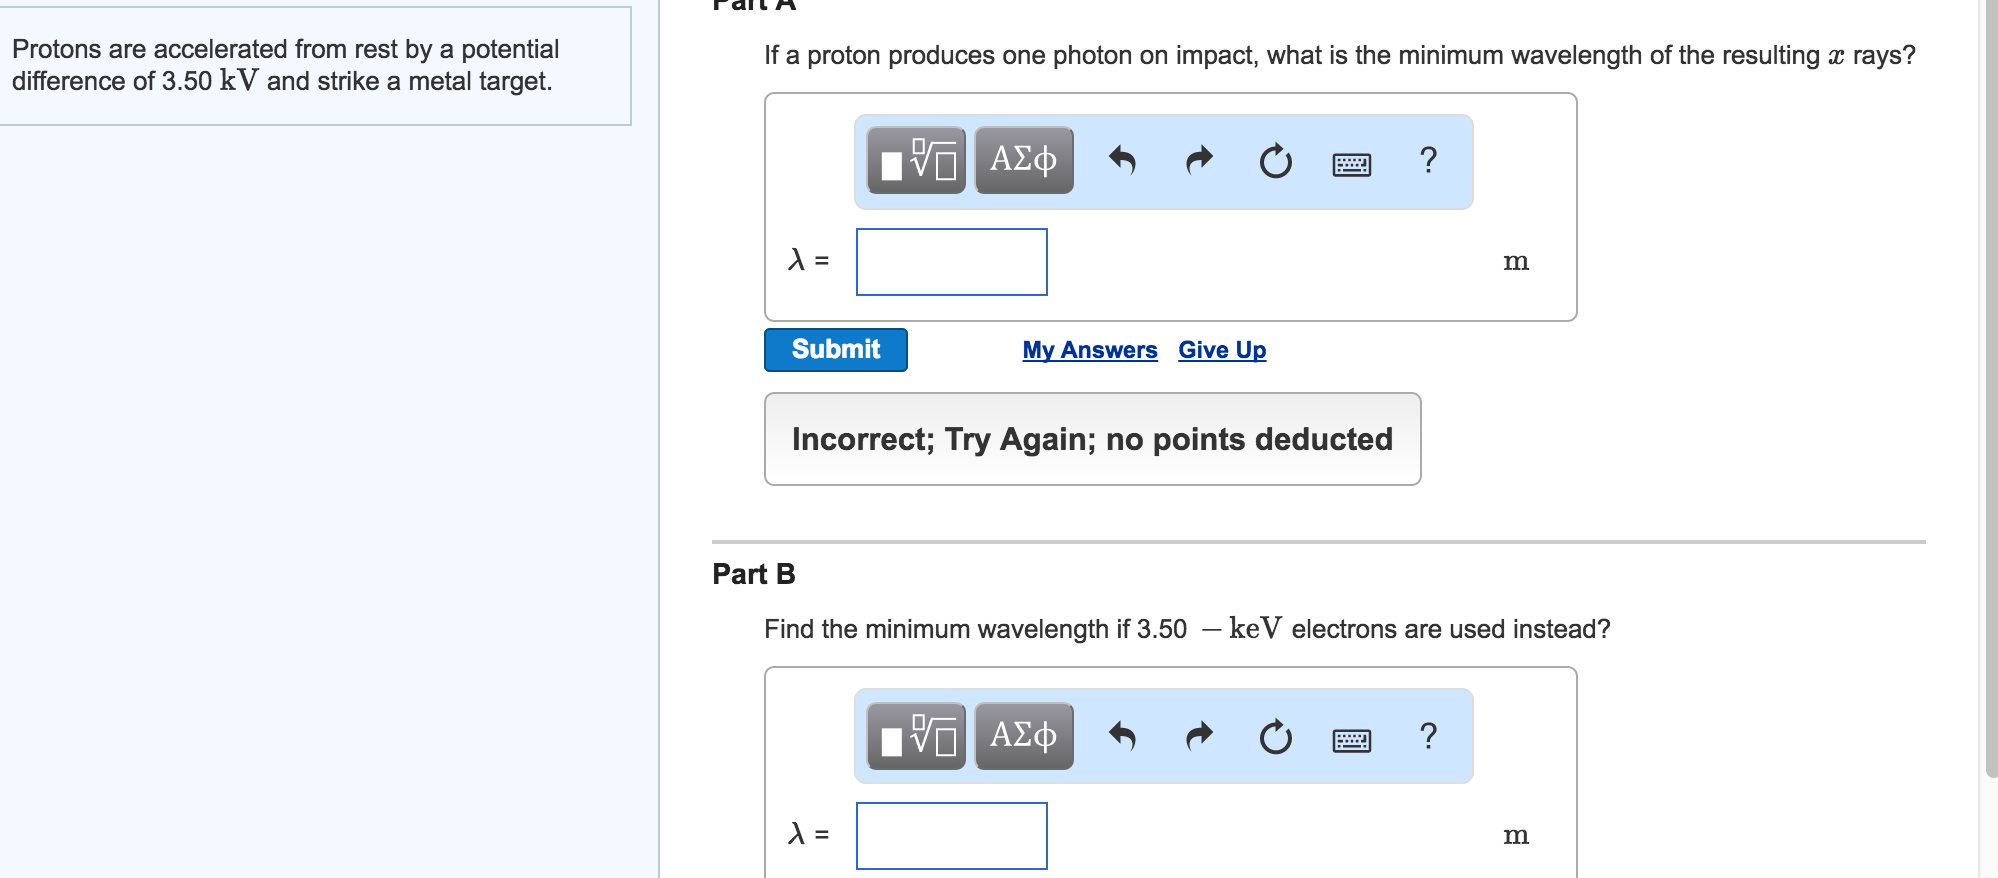Submit the Part A answer

(x=835, y=349)
